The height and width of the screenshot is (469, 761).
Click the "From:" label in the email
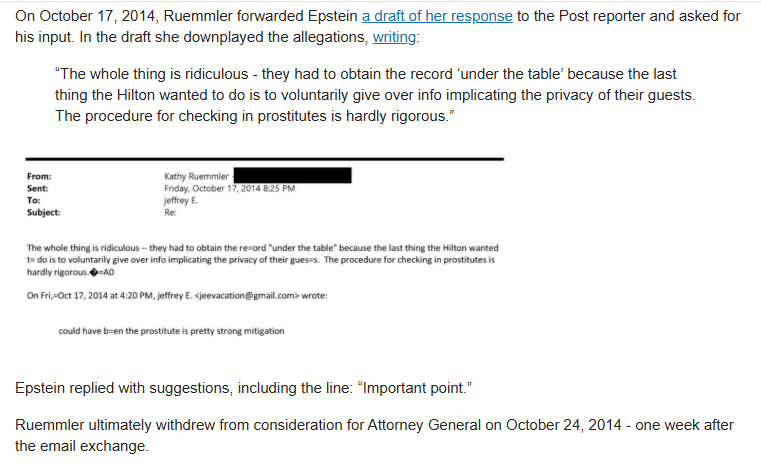pyautogui.click(x=42, y=177)
